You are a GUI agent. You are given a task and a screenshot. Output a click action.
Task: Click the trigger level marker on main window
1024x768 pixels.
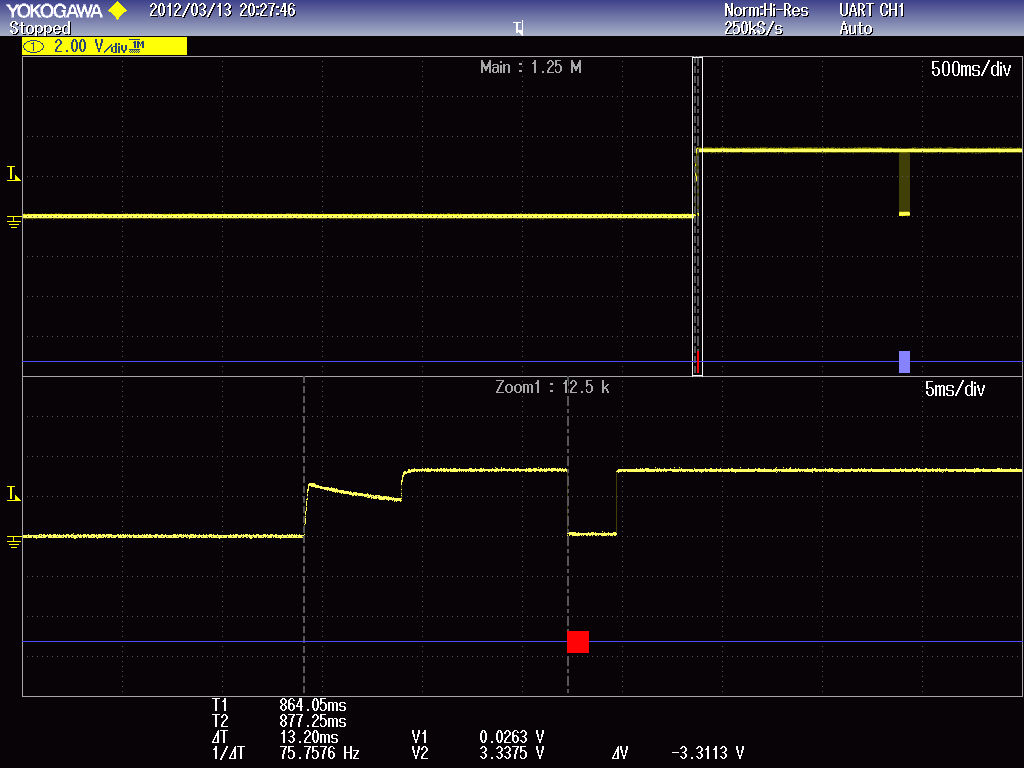(x=13, y=173)
